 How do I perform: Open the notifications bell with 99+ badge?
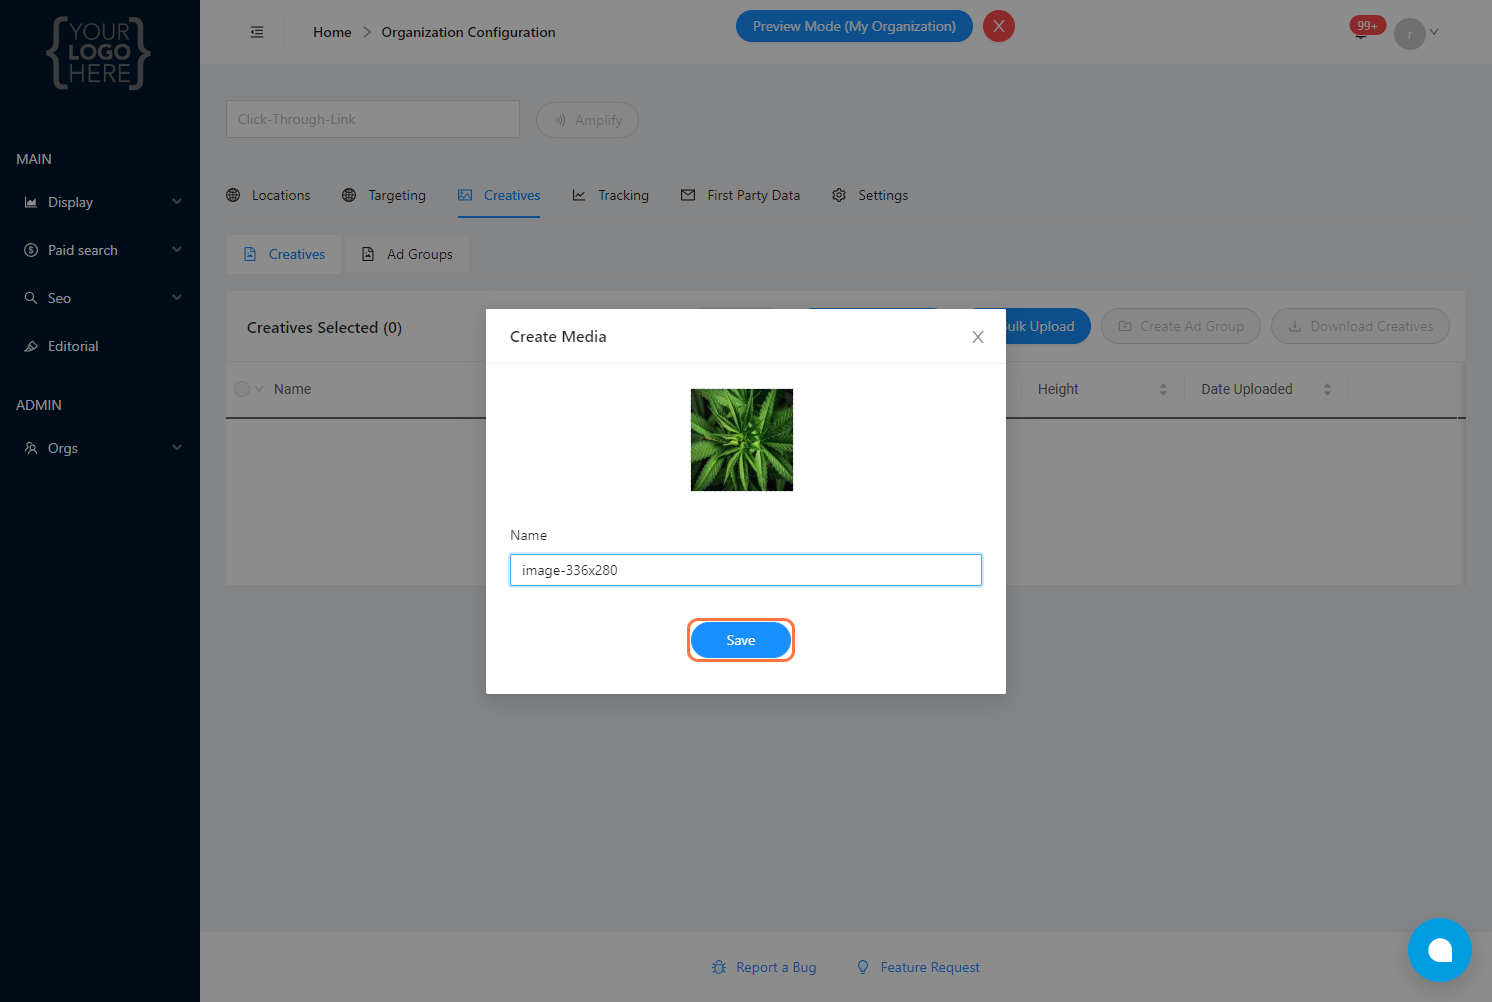point(1363,29)
